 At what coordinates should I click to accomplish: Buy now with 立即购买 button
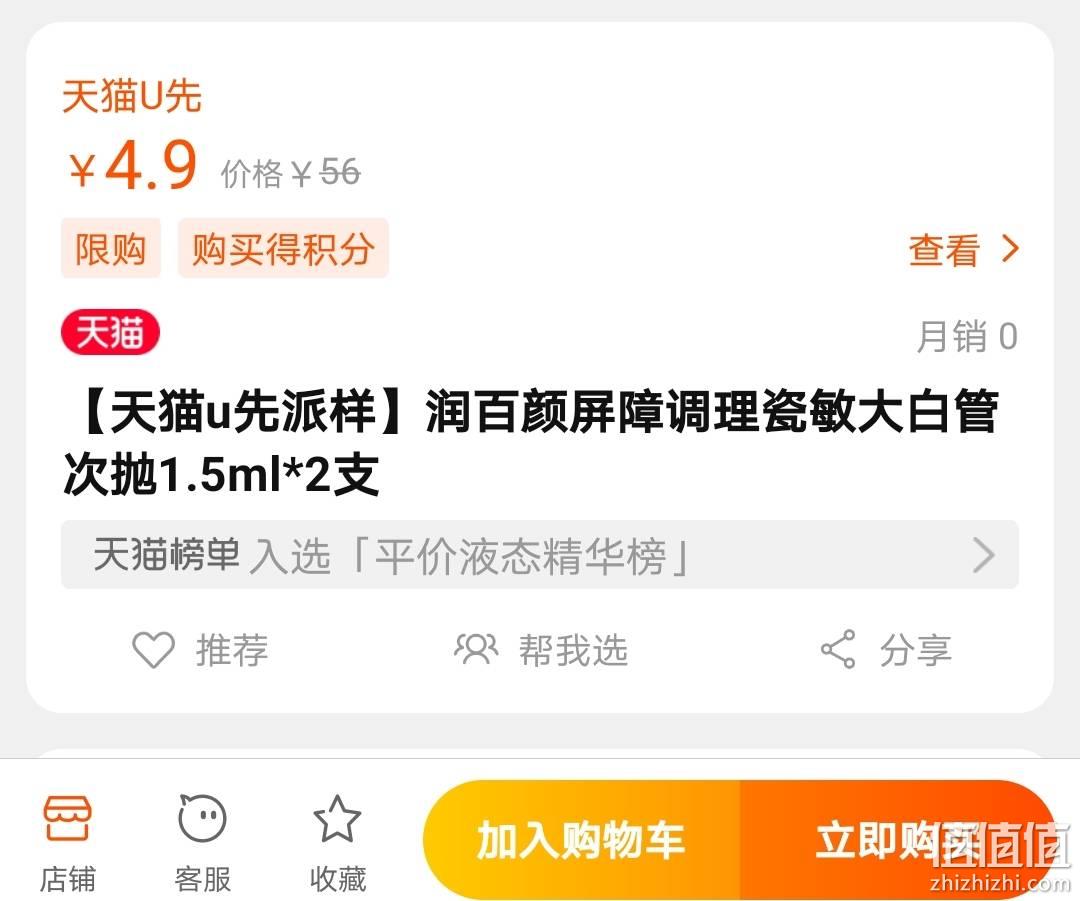click(897, 840)
